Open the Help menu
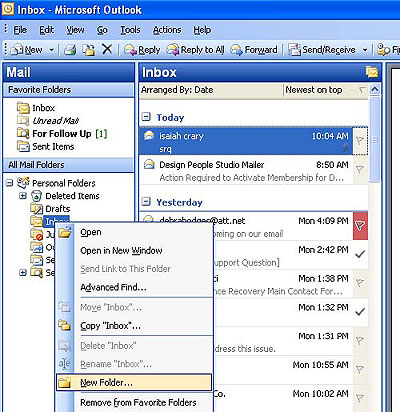 [x=202, y=30]
